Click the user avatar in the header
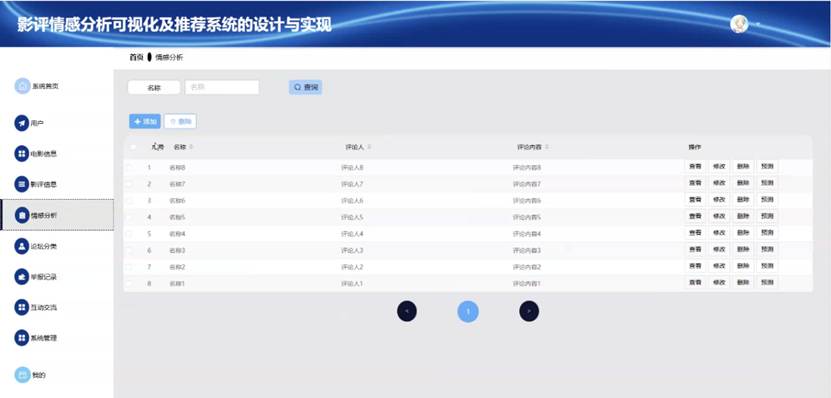831x398 pixels. click(x=739, y=24)
